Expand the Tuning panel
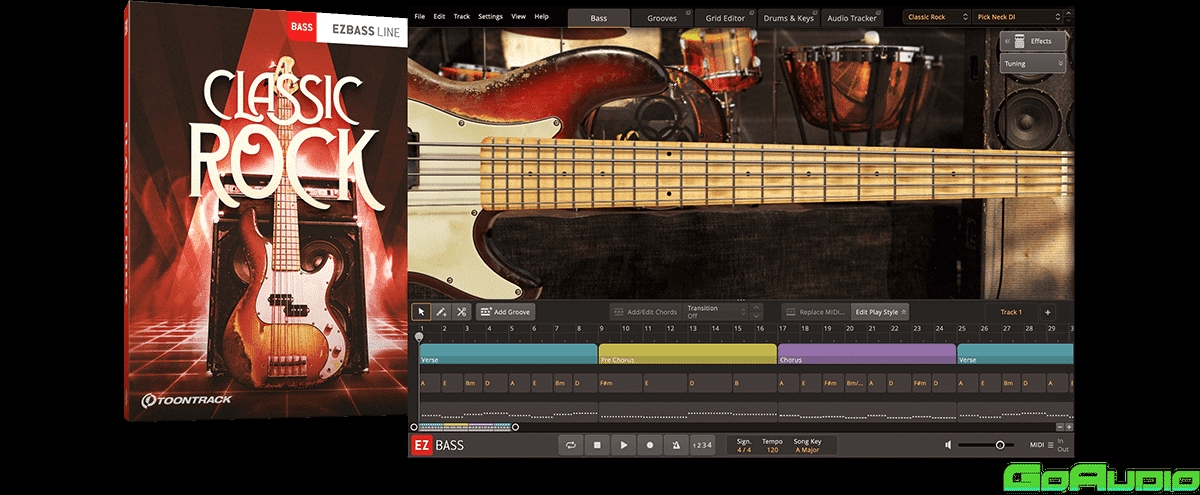The height and width of the screenshot is (495, 1200). point(1032,63)
